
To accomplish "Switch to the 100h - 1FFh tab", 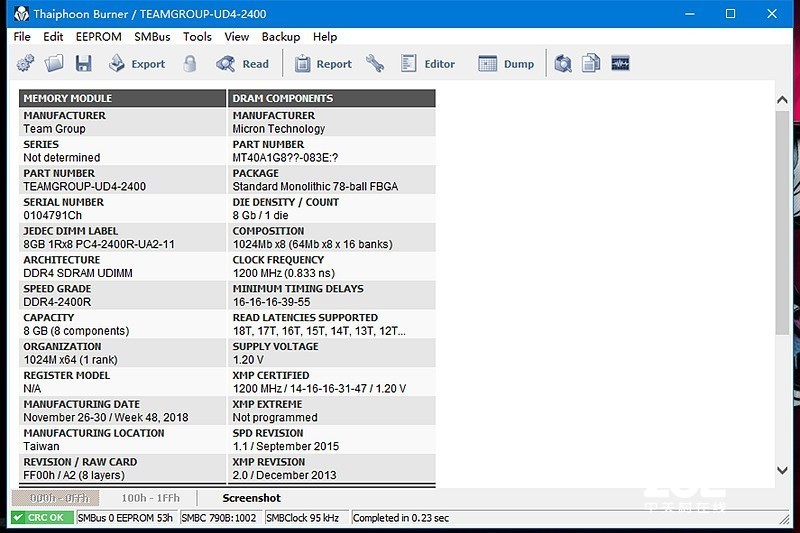I will coord(151,498).
